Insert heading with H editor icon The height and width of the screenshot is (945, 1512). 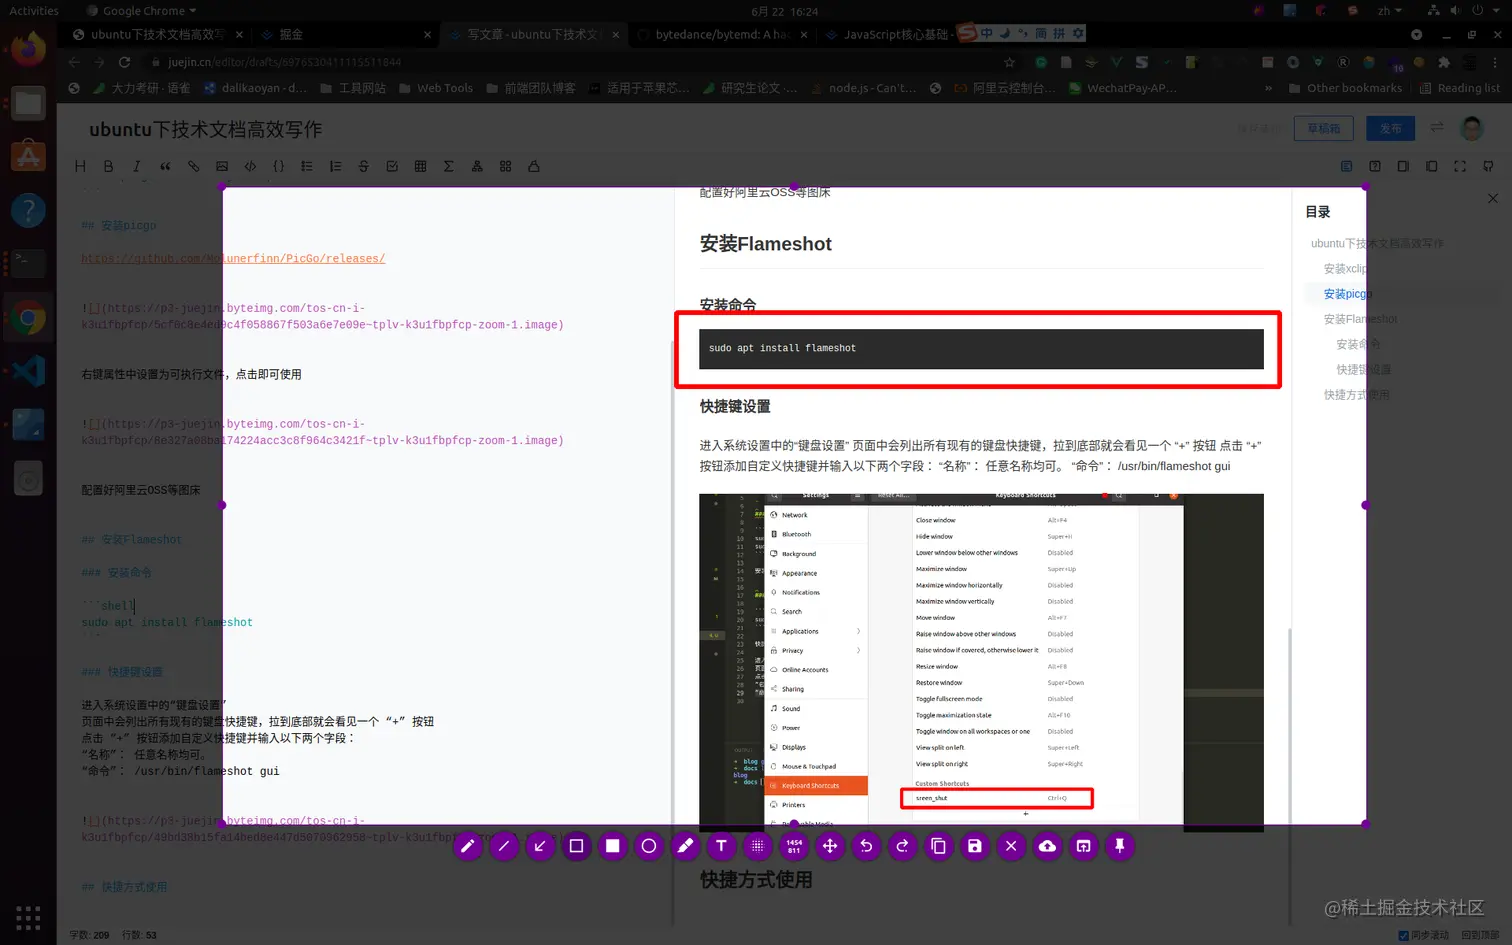pos(80,166)
